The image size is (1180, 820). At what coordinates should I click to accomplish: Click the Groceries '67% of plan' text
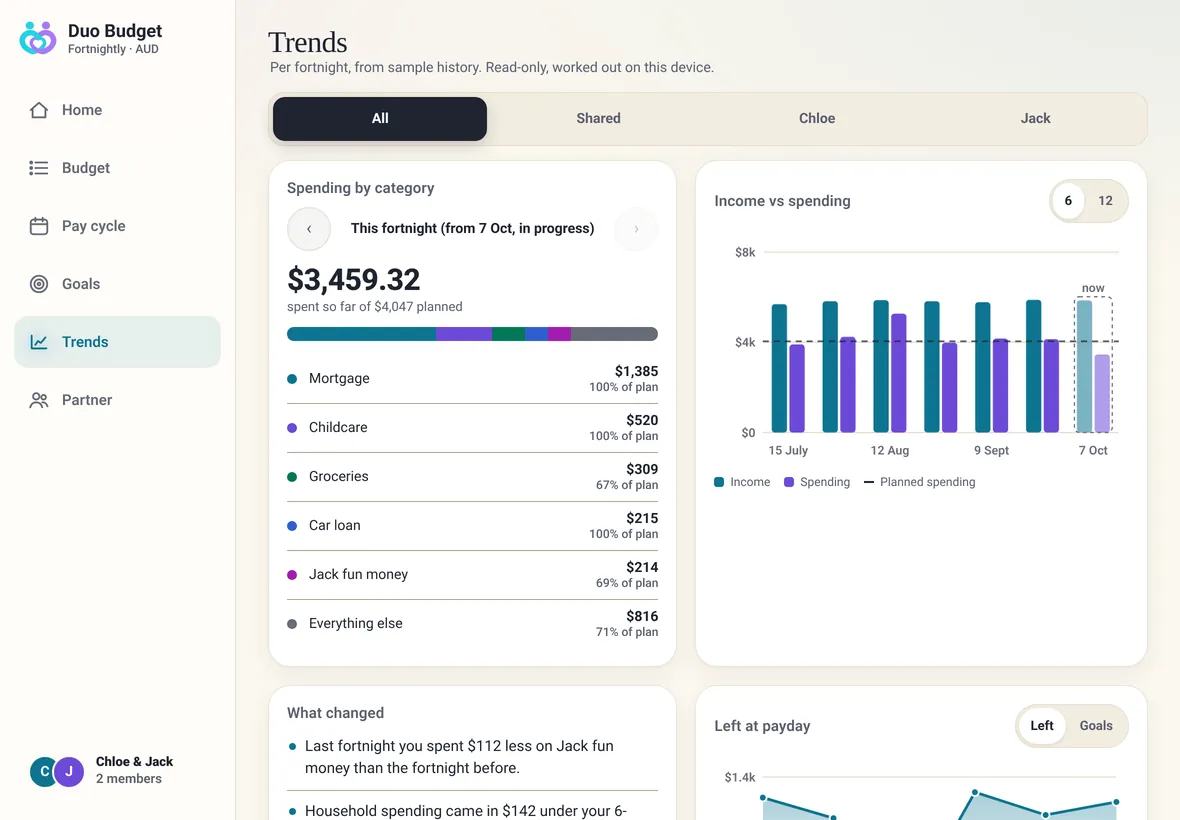627,485
